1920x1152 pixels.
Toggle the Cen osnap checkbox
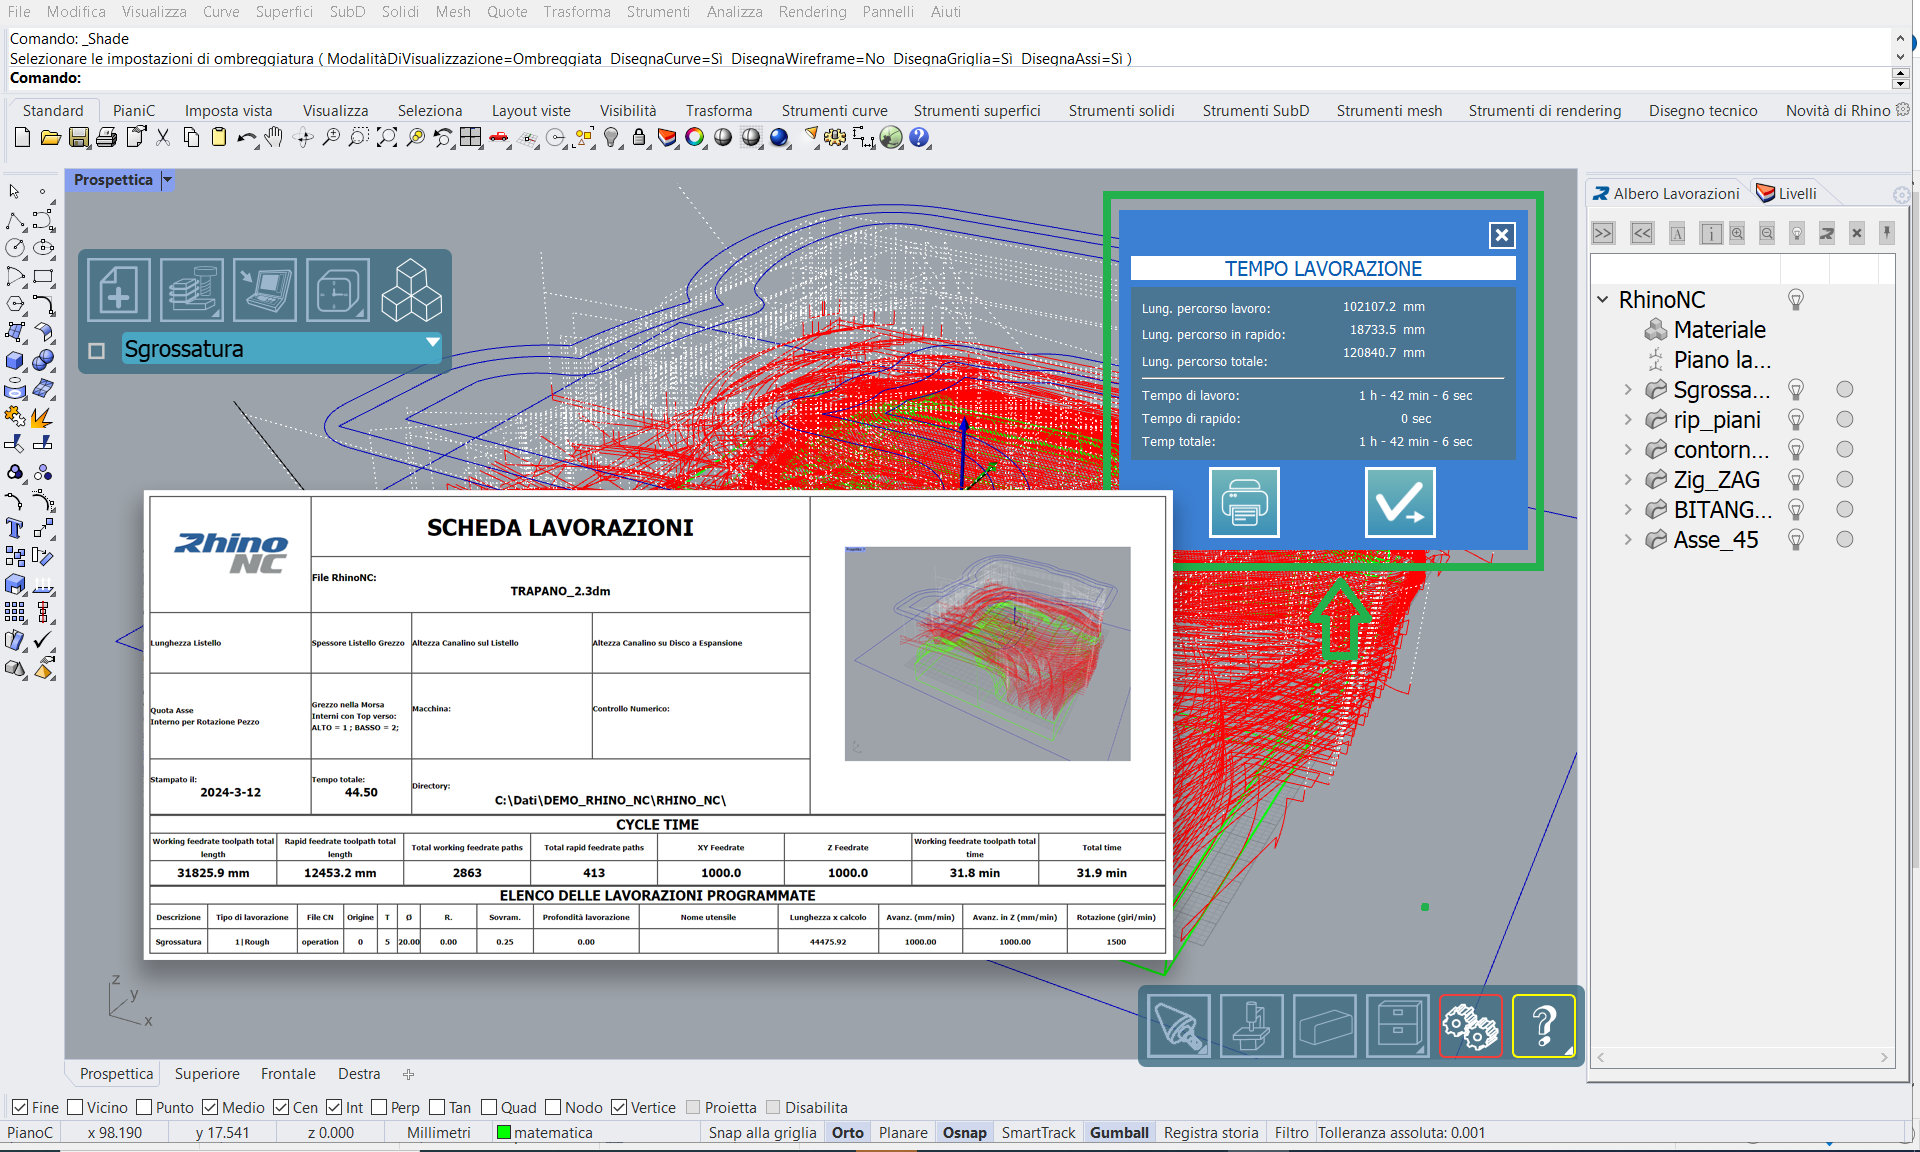[281, 1107]
